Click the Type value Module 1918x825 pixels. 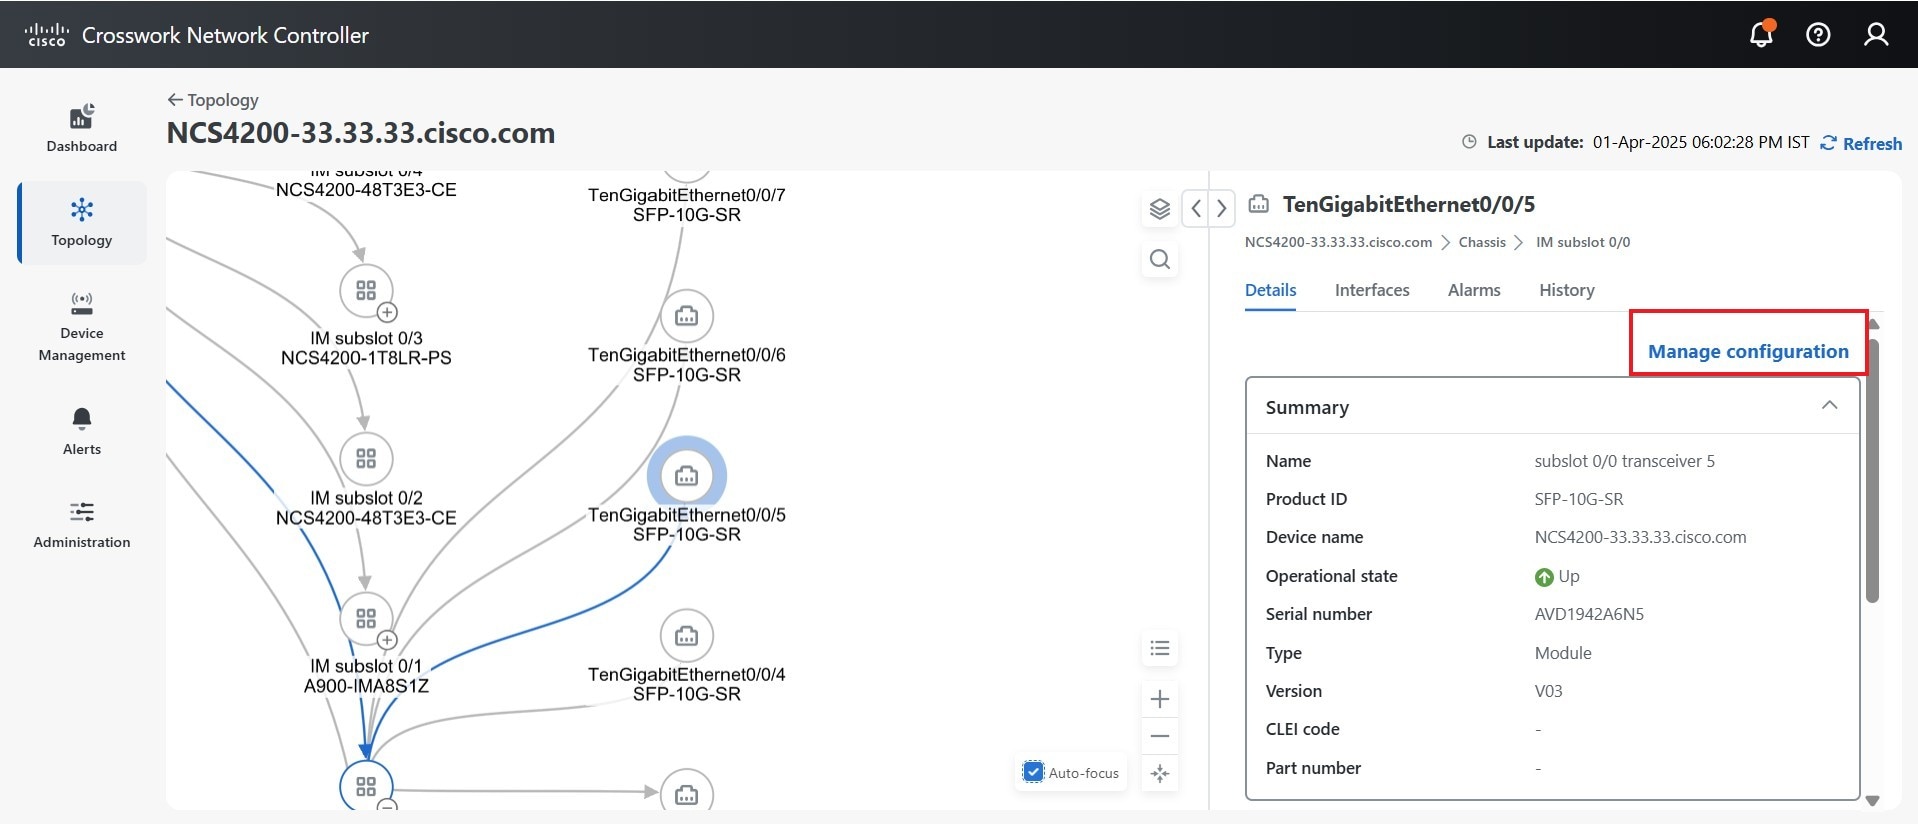1563,653
